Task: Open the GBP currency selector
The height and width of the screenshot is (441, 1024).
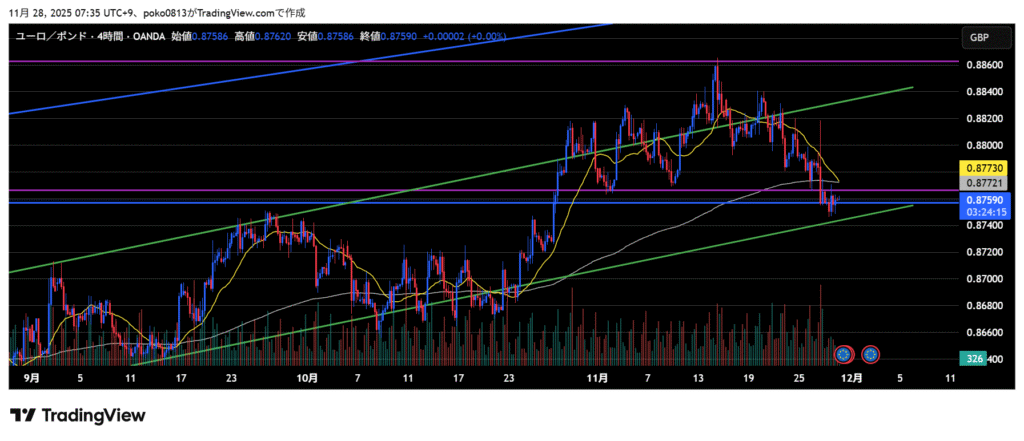Action: tap(977, 37)
